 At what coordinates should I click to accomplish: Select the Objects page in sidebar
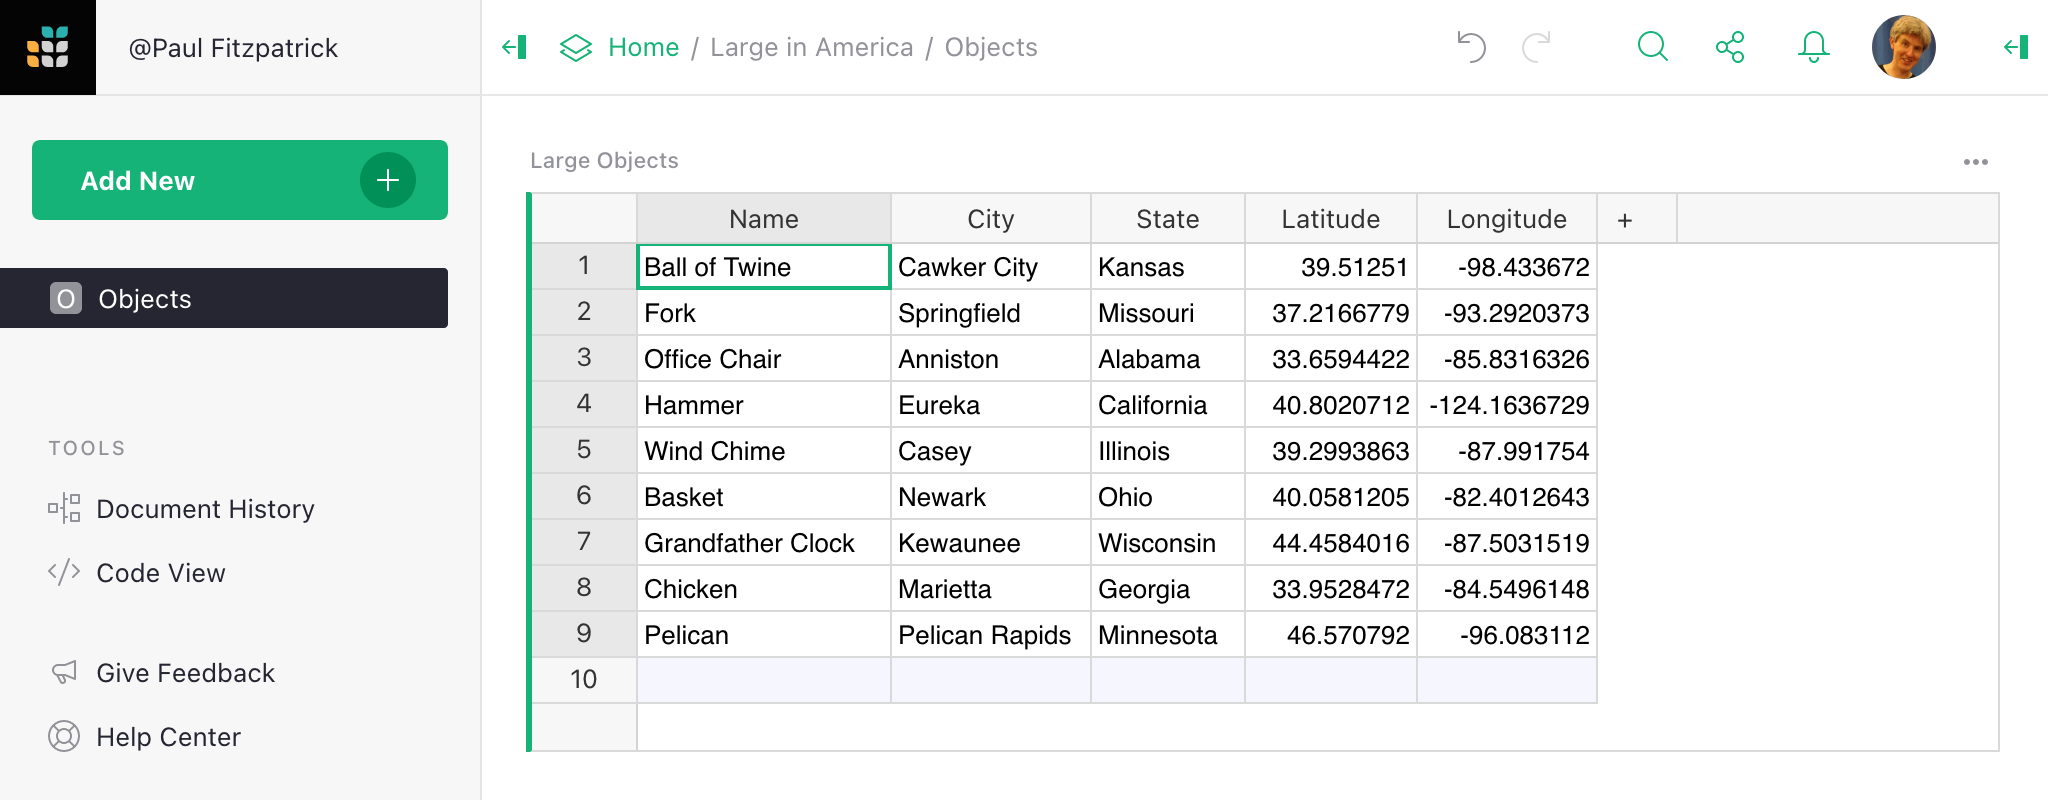coord(224,298)
